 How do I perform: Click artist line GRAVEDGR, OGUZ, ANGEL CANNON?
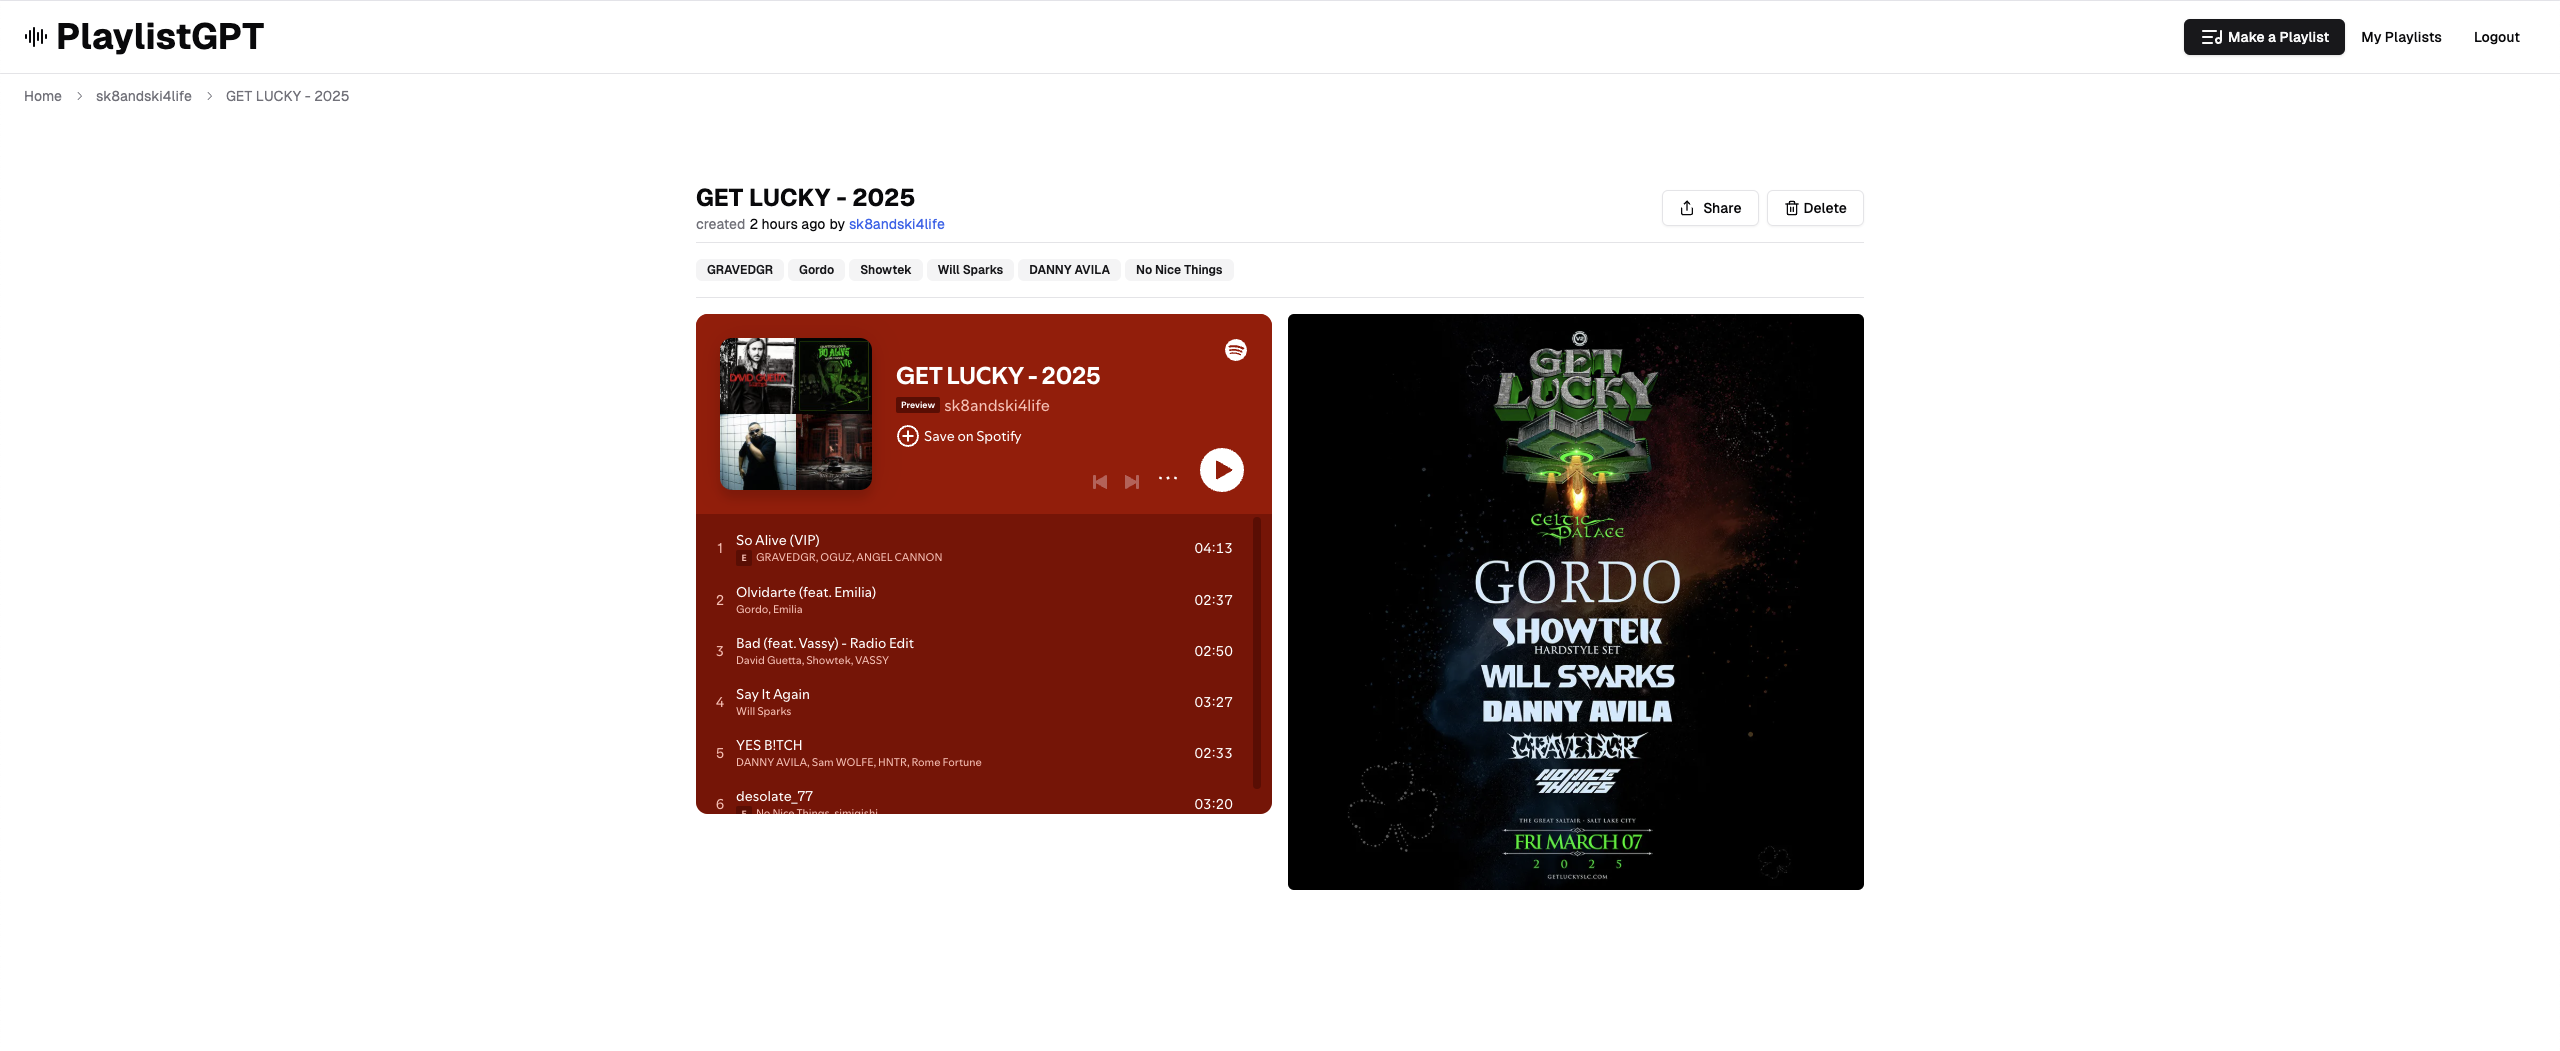pyautogui.click(x=849, y=557)
